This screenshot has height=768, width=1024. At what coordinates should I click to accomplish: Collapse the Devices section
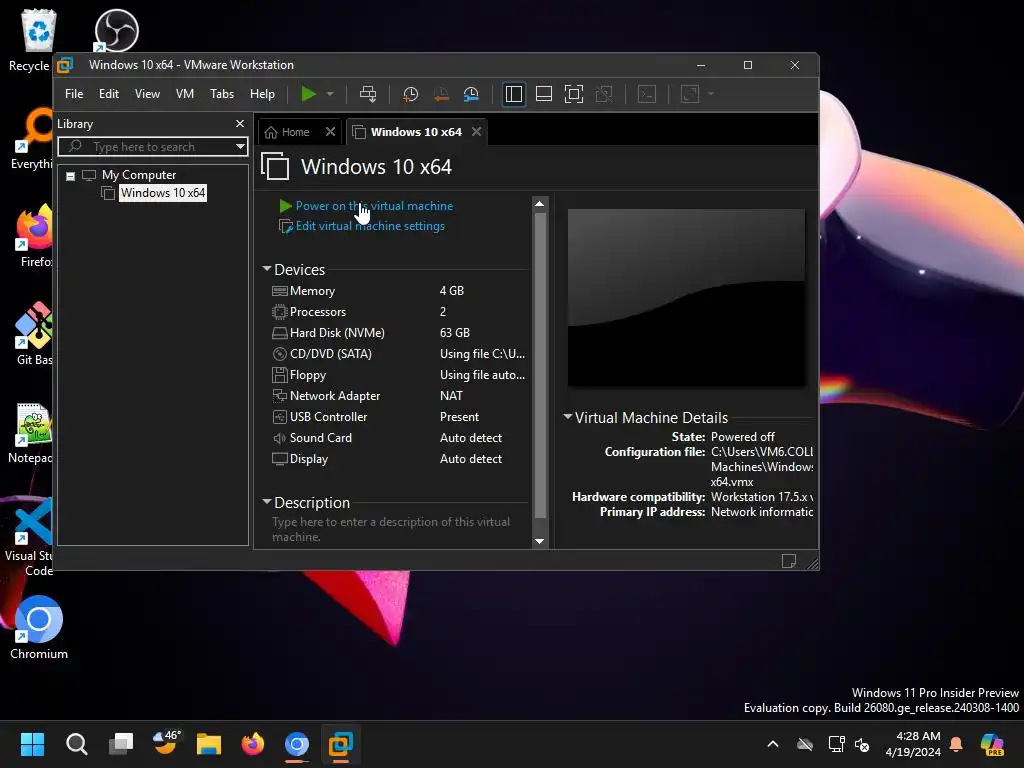(266, 269)
